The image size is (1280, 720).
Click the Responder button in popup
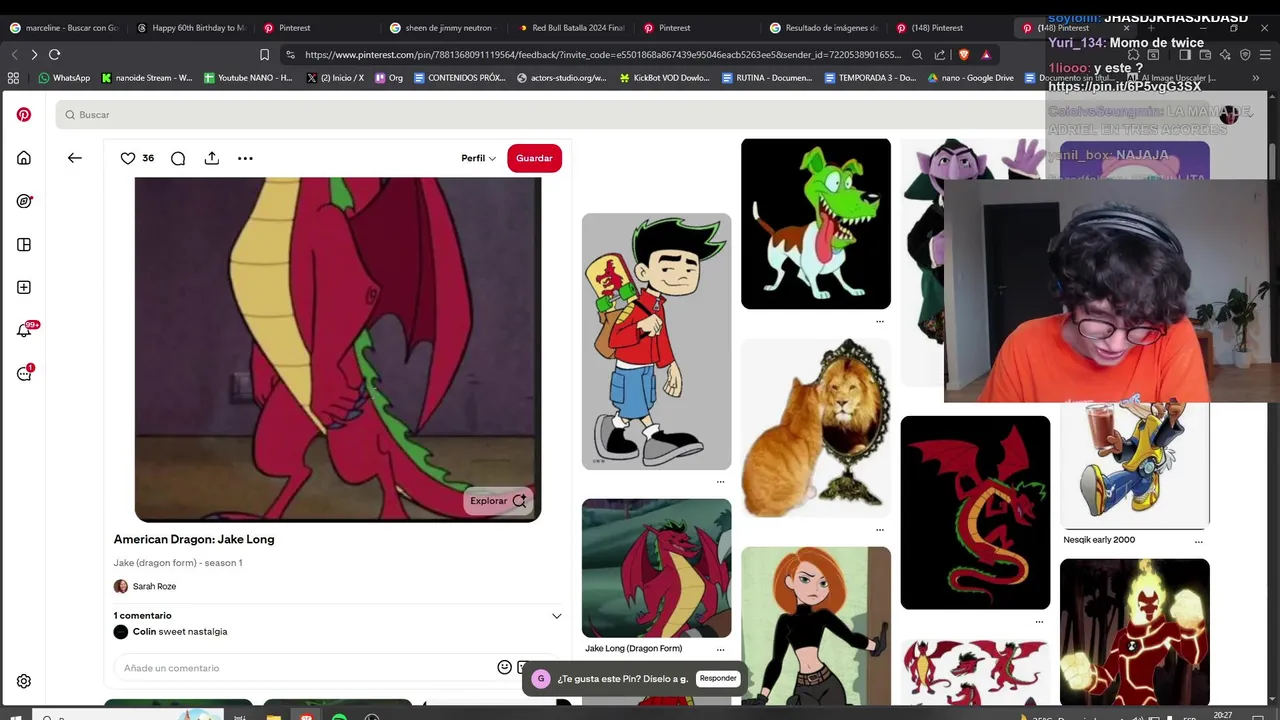(718, 678)
